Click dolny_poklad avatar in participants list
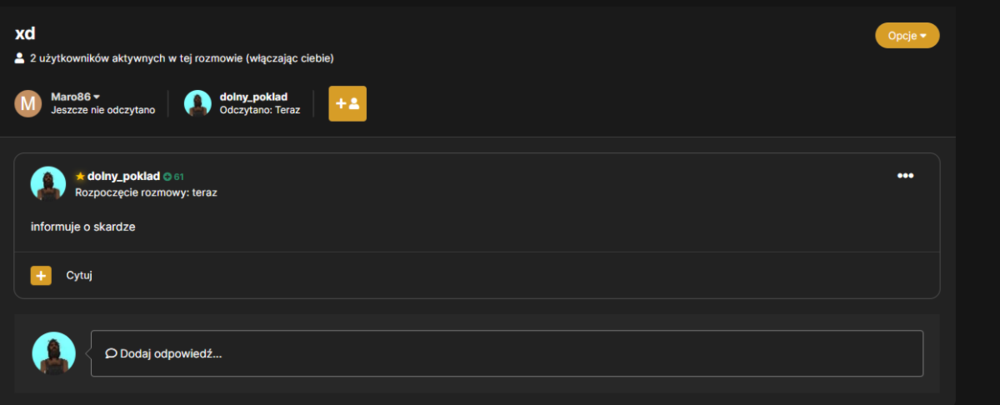This screenshot has height=405, width=1000. (x=198, y=103)
